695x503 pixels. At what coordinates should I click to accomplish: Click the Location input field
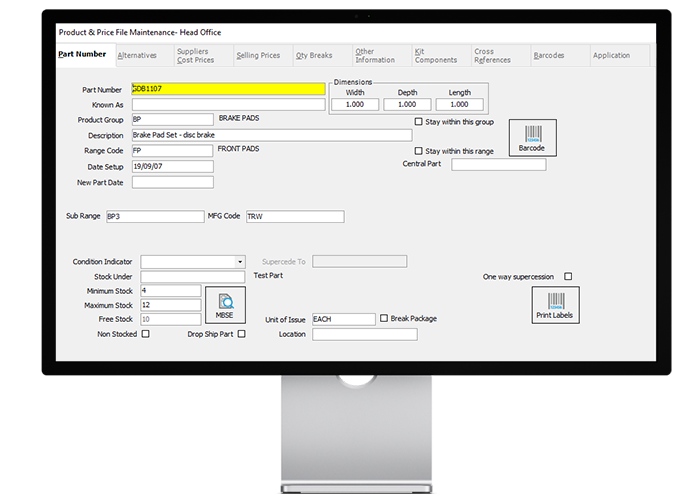364,334
